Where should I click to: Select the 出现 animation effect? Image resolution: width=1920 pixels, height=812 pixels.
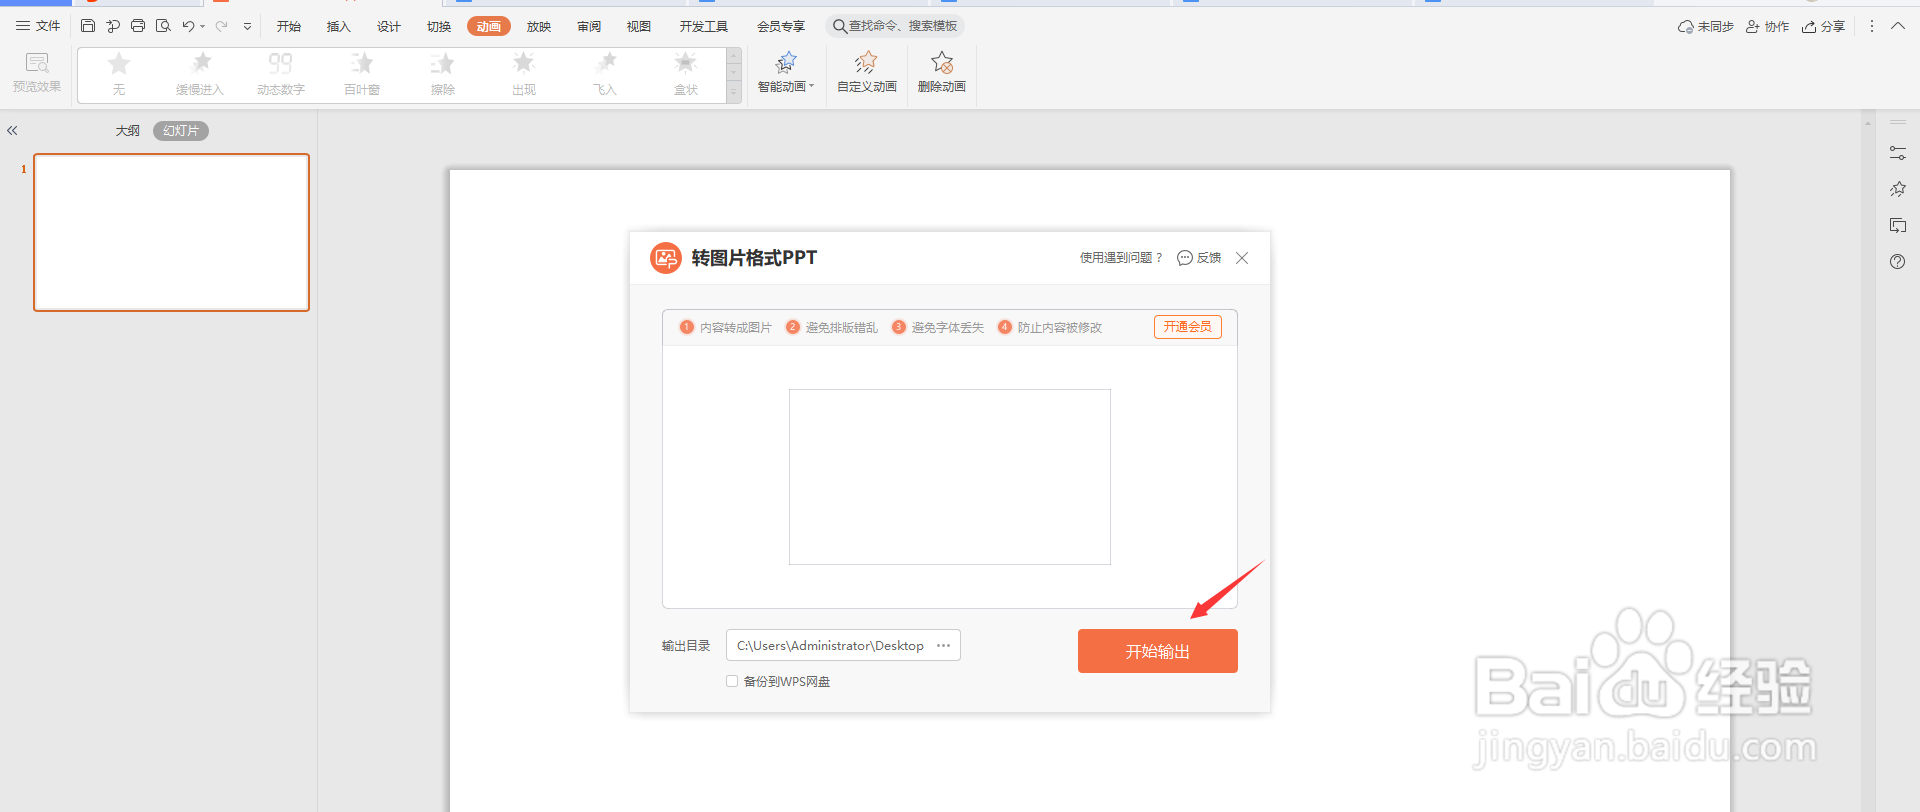point(524,74)
